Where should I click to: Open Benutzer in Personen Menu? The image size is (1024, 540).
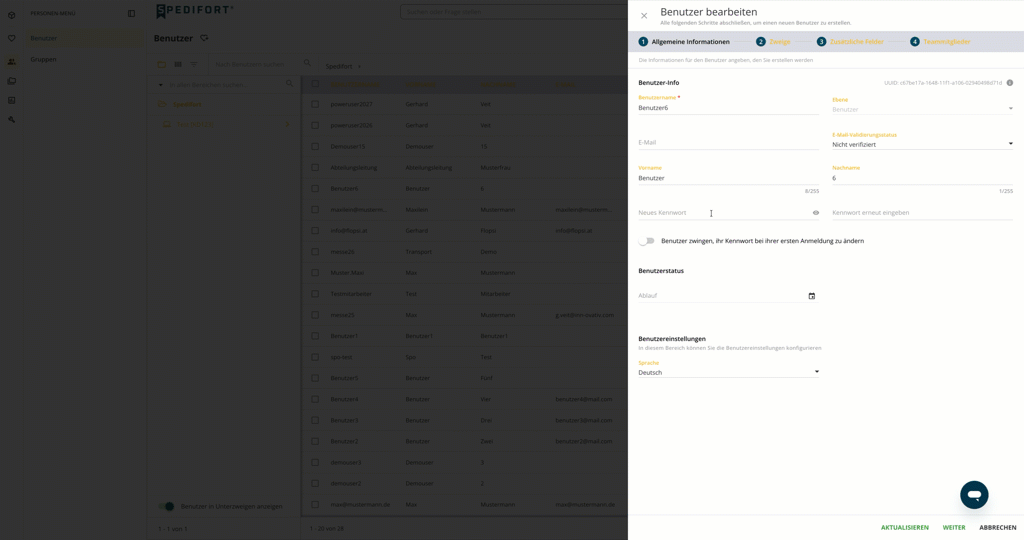coord(84,39)
